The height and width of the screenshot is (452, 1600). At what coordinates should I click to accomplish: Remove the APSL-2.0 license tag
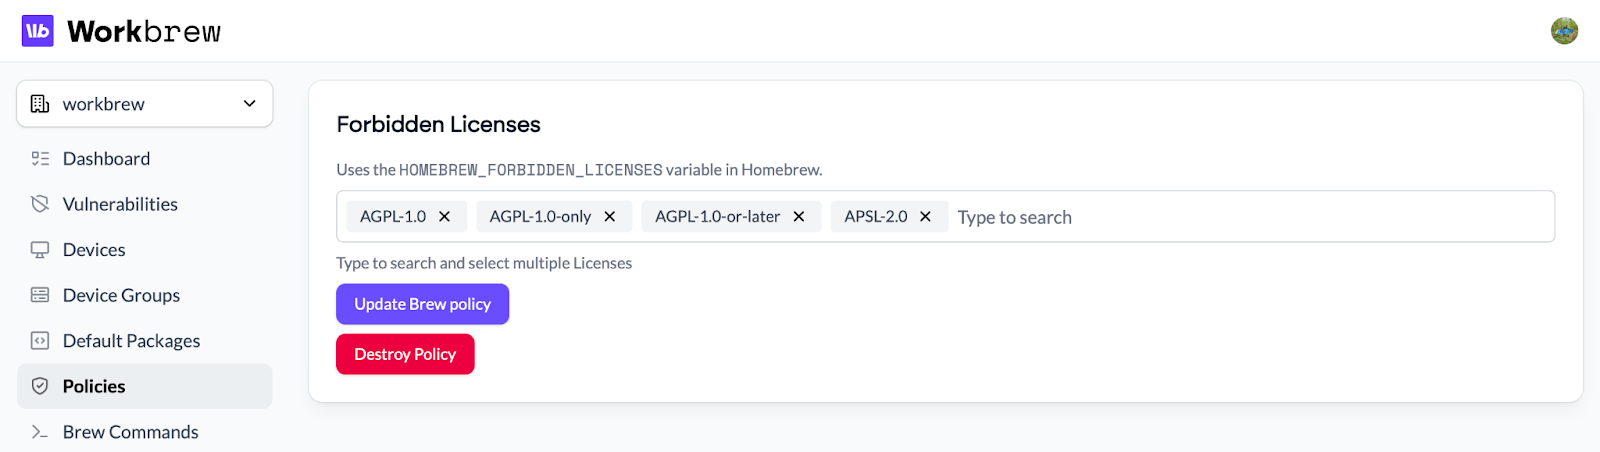click(x=926, y=217)
